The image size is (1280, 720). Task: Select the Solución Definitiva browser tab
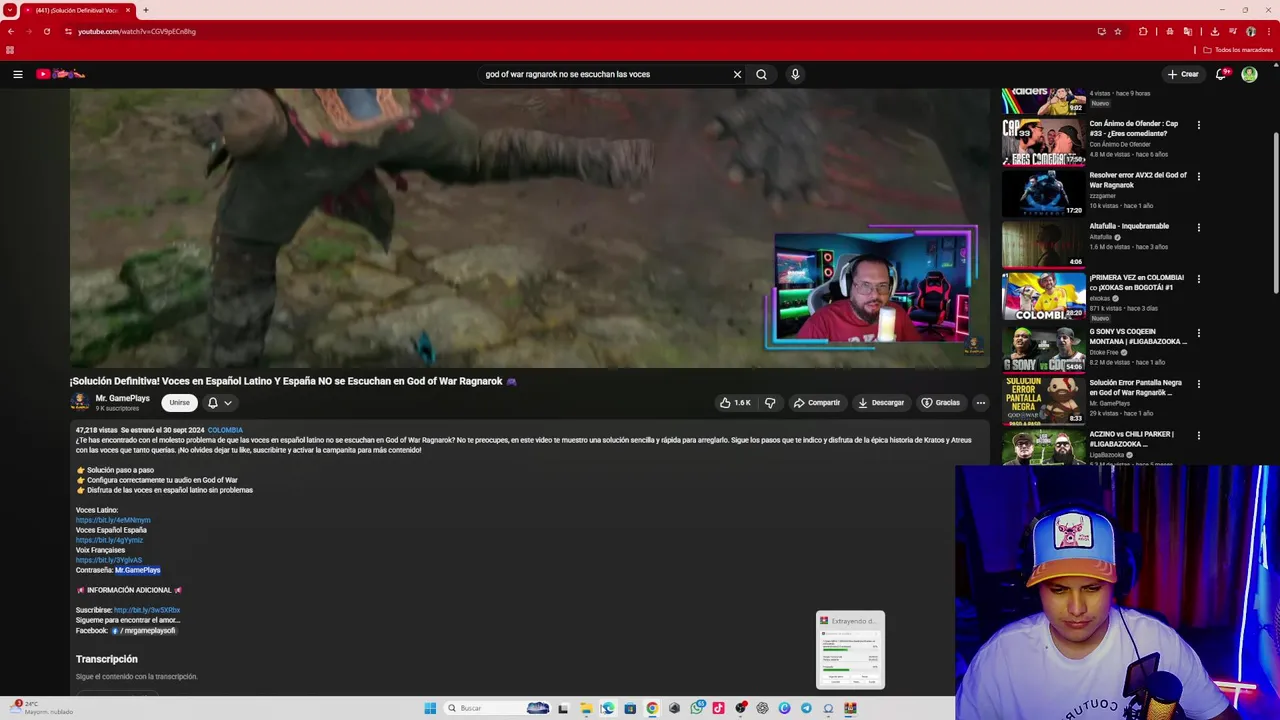pos(78,10)
